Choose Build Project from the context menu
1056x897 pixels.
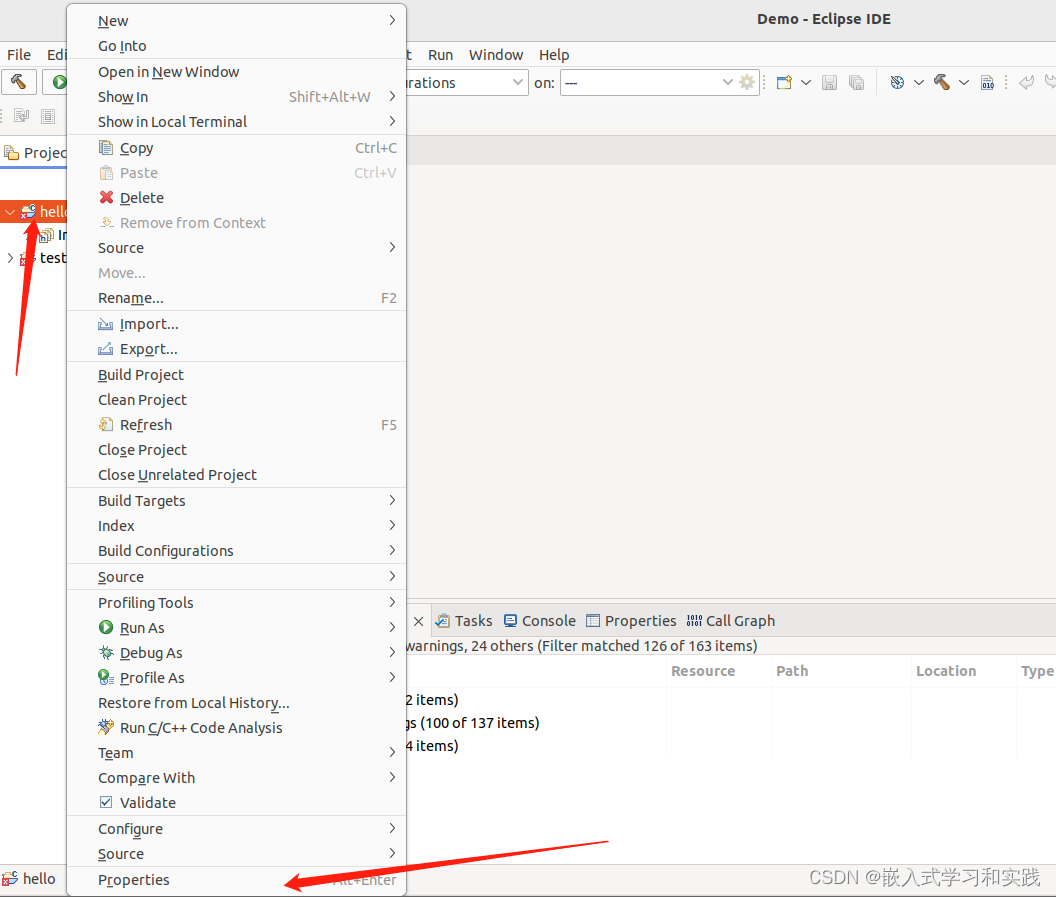click(x=236, y=374)
